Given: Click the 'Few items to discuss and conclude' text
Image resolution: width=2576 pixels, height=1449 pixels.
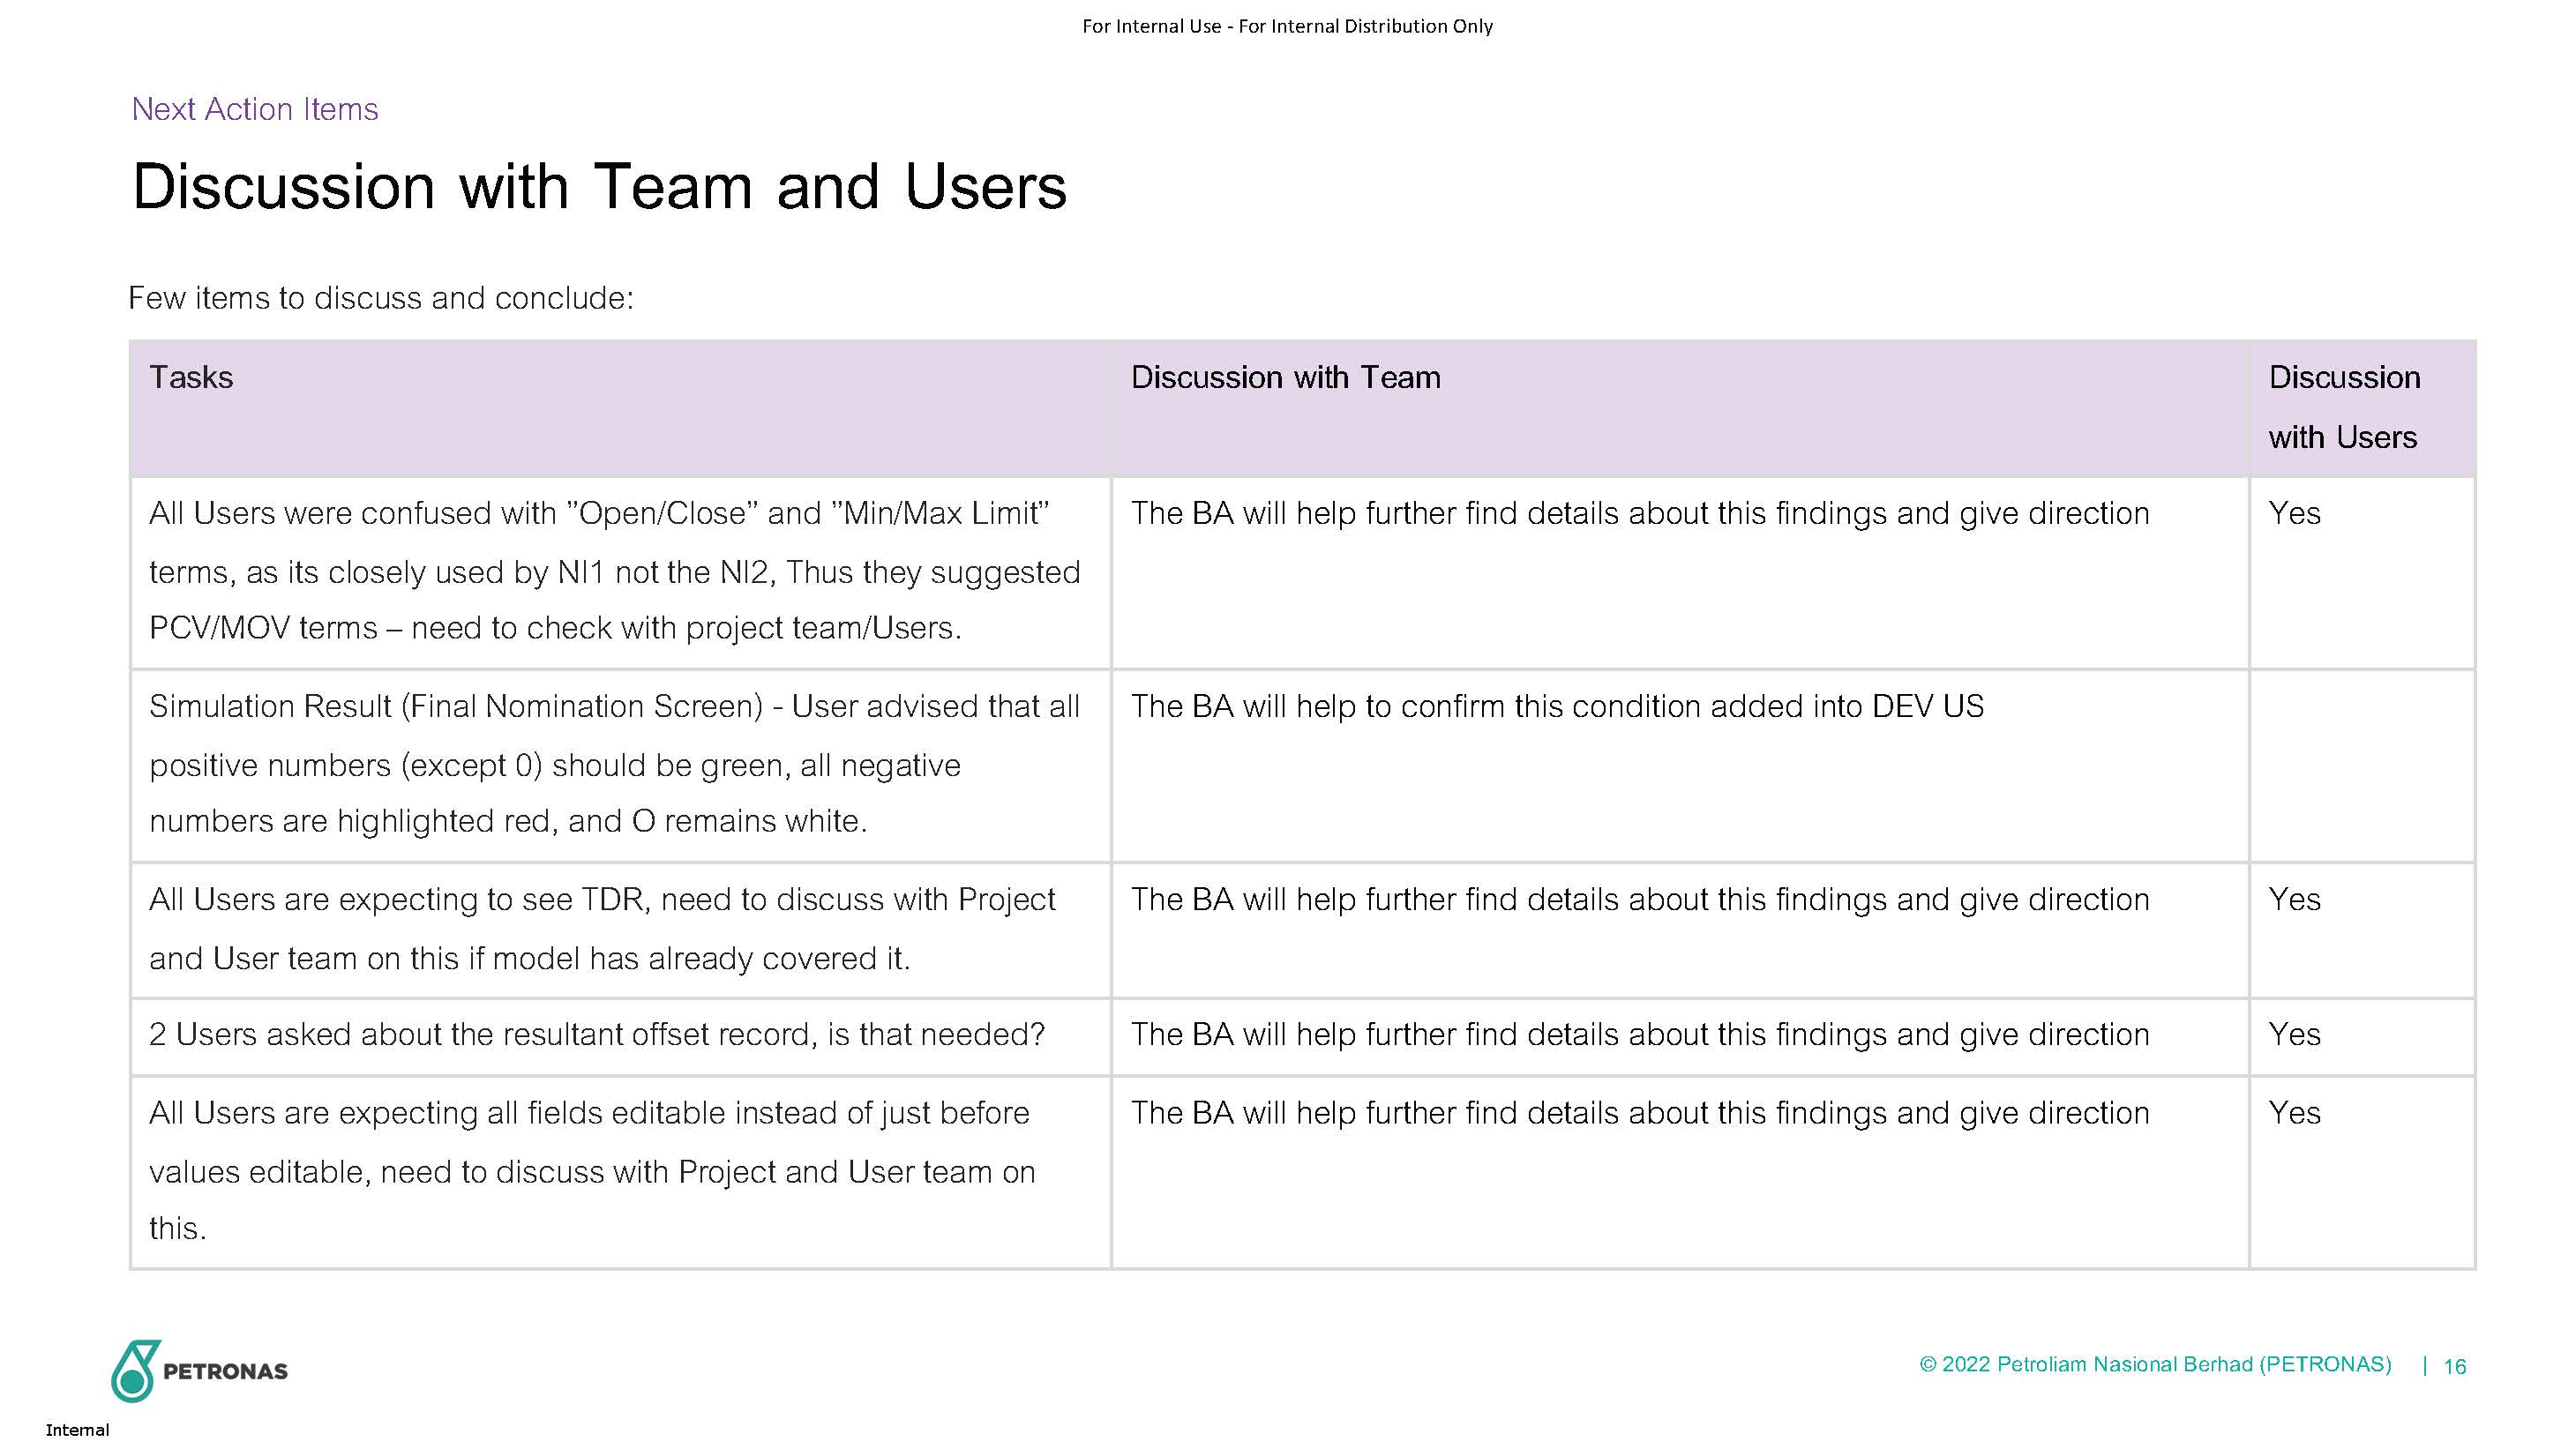Looking at the screenshot, I should (381, 299).
